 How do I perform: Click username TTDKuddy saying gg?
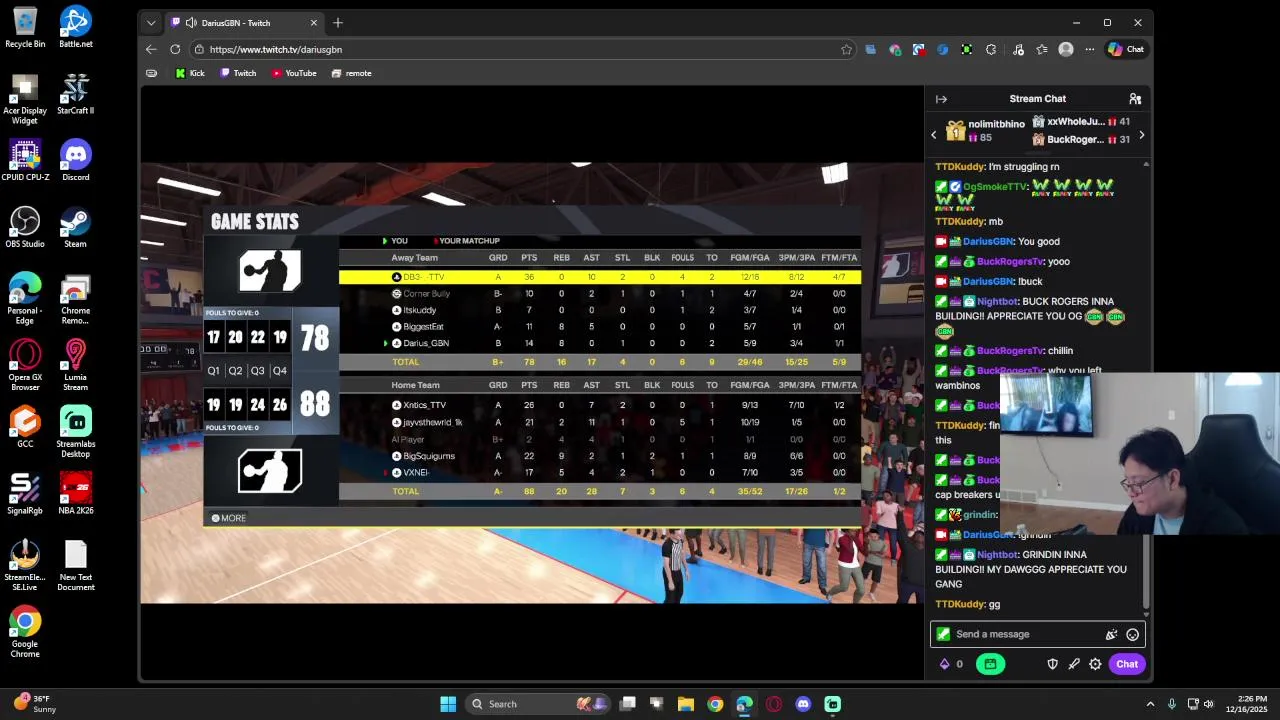coord(960,604)
